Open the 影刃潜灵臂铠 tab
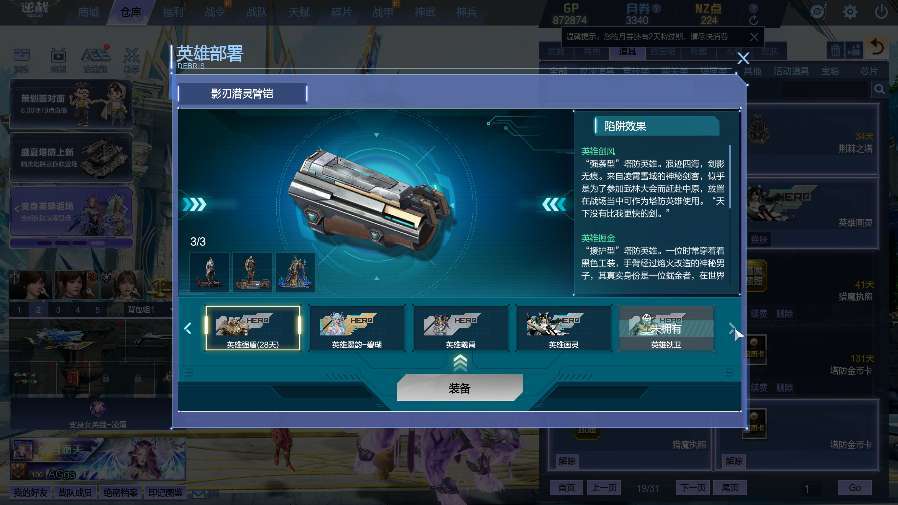This screenshot has width=898, height=505. point(242,94)
